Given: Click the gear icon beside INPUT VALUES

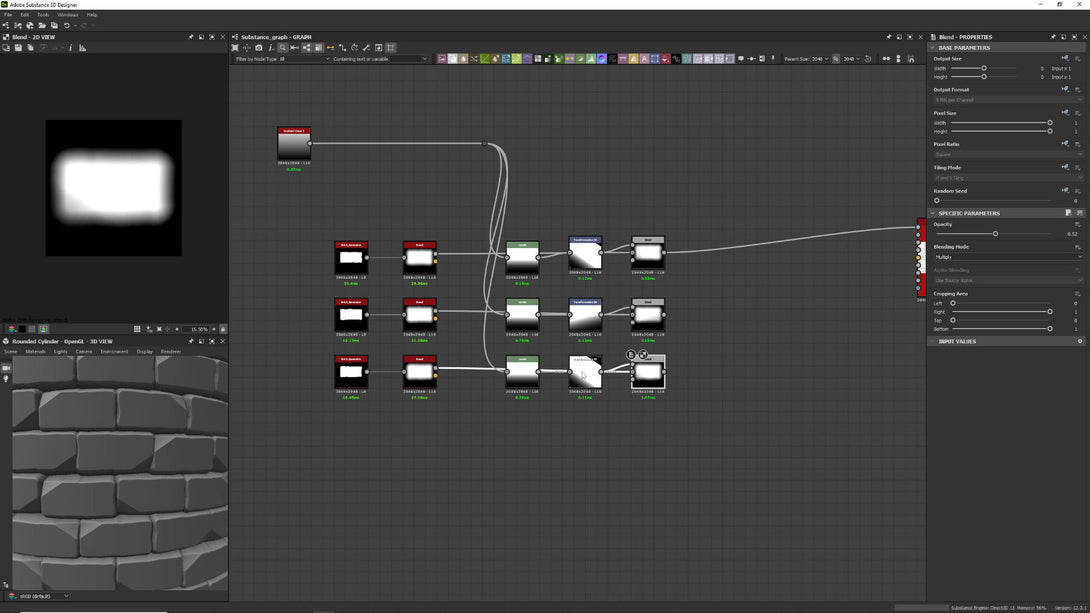Looking at the screenshot, I should [x=1080, y=341].
